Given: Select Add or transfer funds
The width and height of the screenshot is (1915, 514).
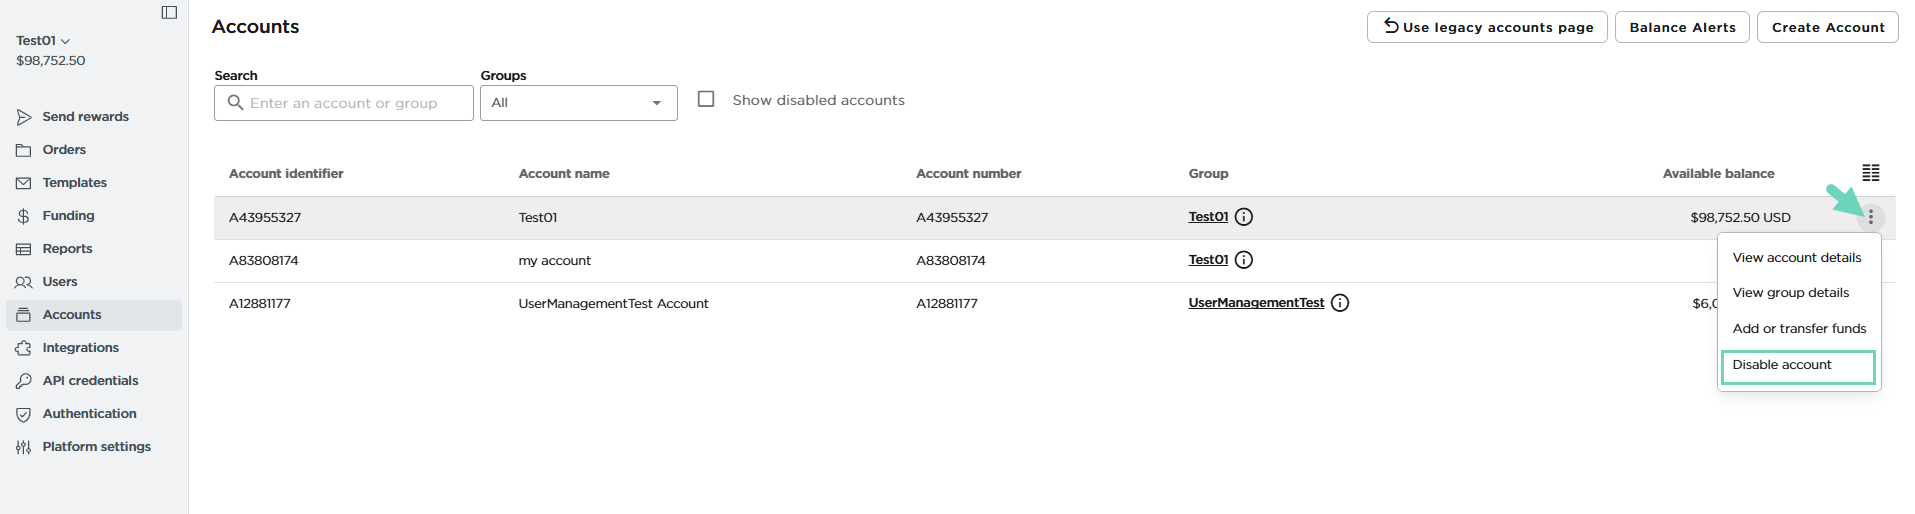Looking at the screenshot, I should [x=1798, y=329].
